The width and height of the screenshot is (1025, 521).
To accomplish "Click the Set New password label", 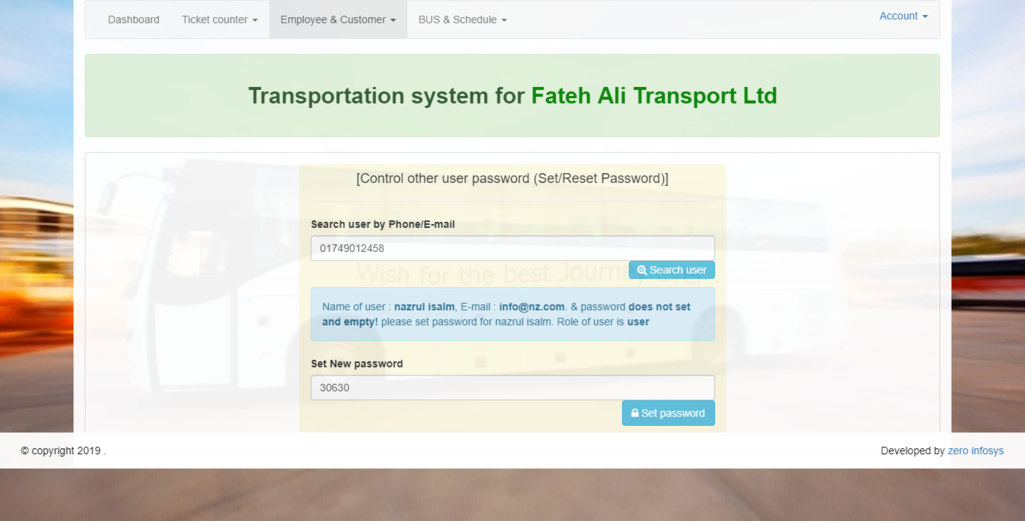I will click(x=356, y=364).
